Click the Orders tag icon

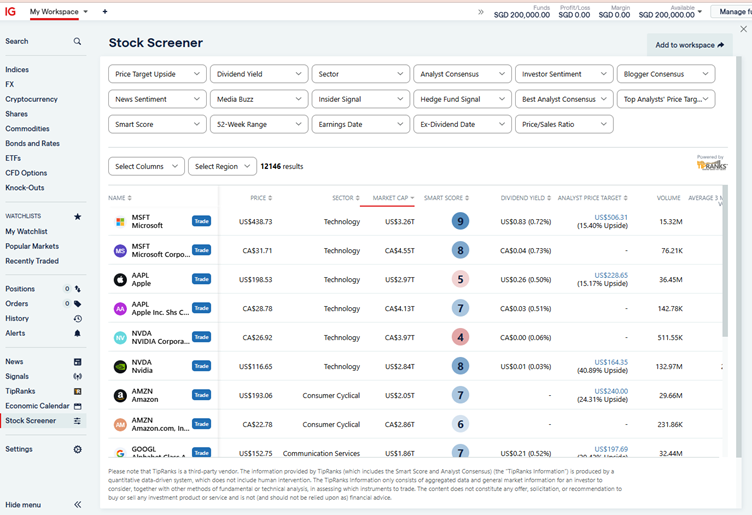pos(78,304)
